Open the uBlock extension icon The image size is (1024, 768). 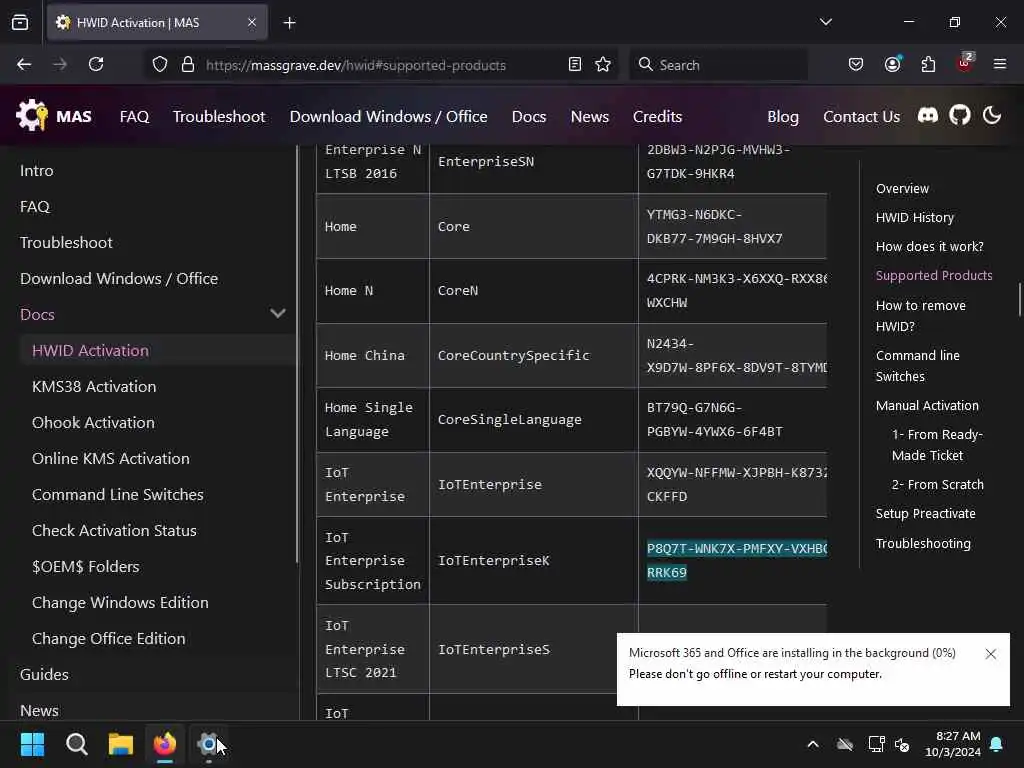click(x=965, y=63)
